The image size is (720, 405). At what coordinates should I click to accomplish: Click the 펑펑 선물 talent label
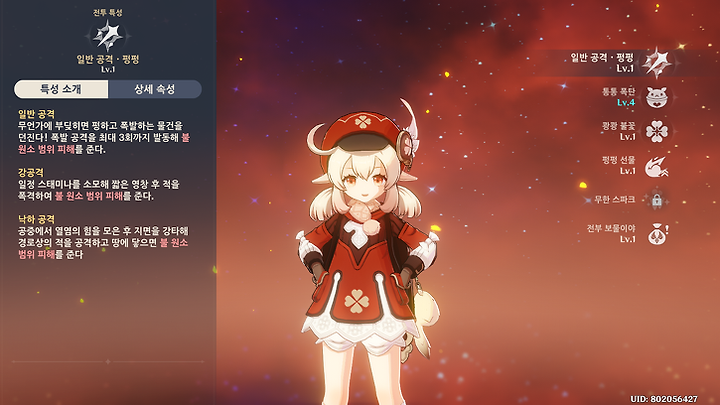pyautogui.click(x=618, y=160)
